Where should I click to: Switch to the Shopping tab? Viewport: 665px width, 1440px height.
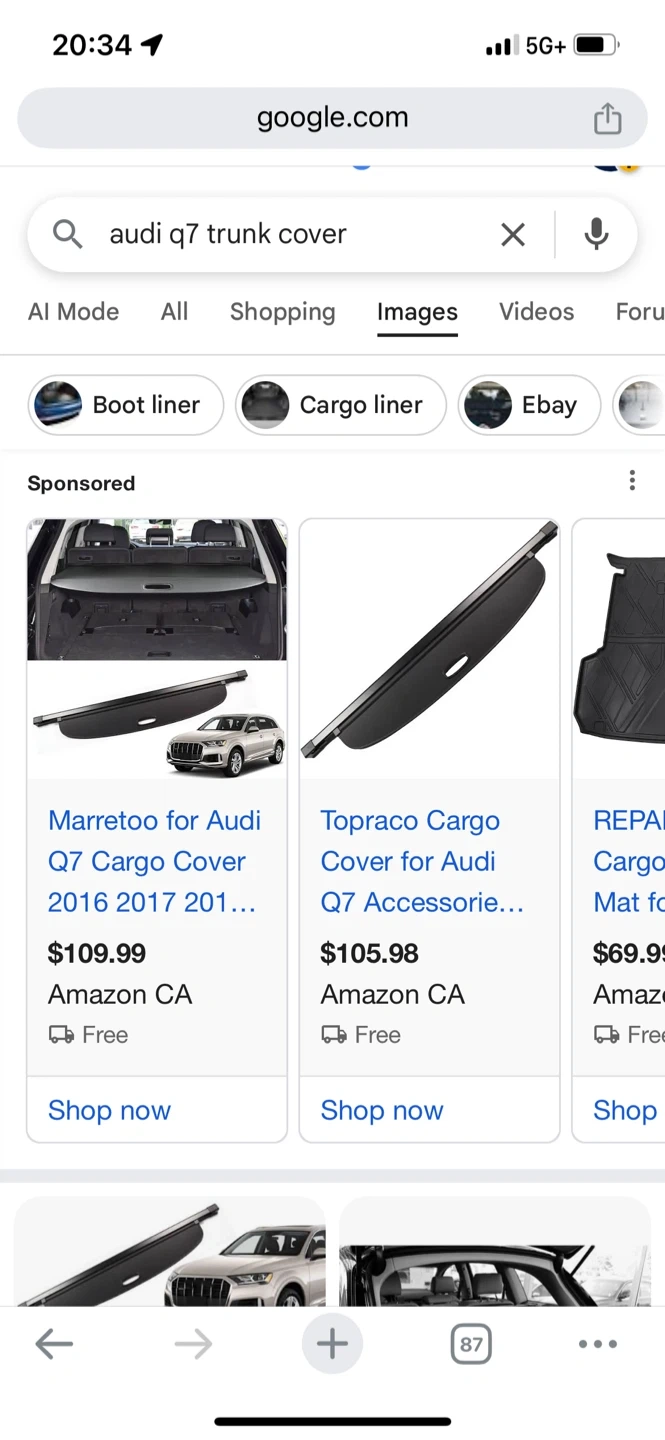tap(282, 312)
